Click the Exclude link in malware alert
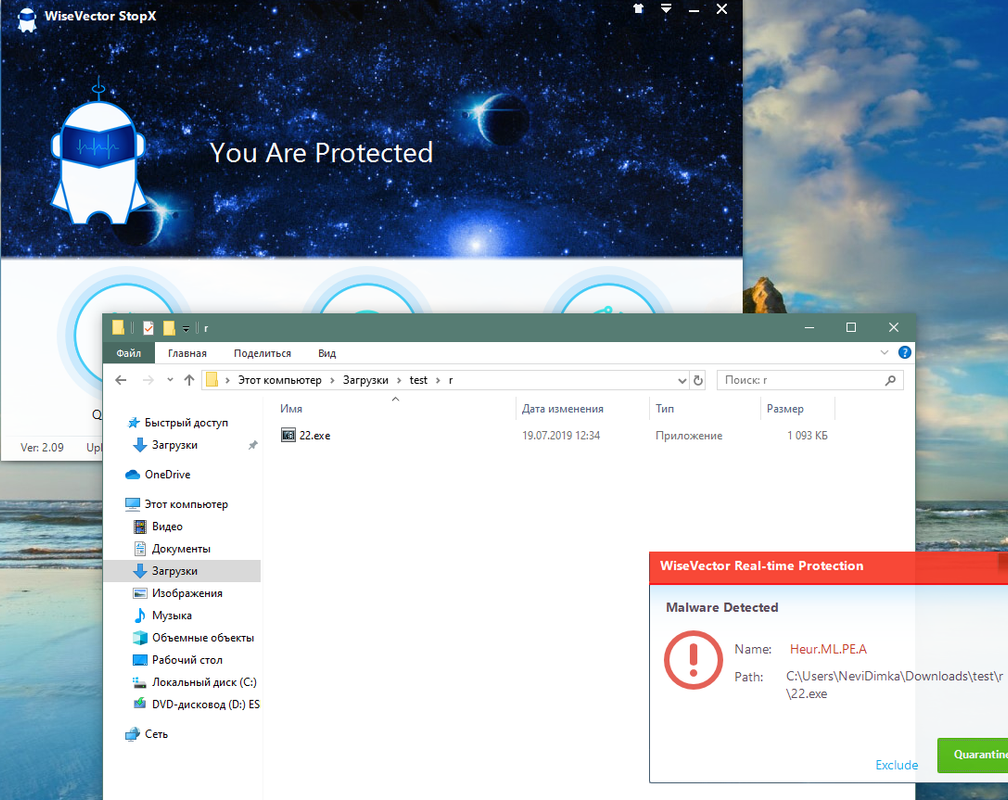Image resolution: width=1008 pixels, height=800 pixels. (897, 765)
